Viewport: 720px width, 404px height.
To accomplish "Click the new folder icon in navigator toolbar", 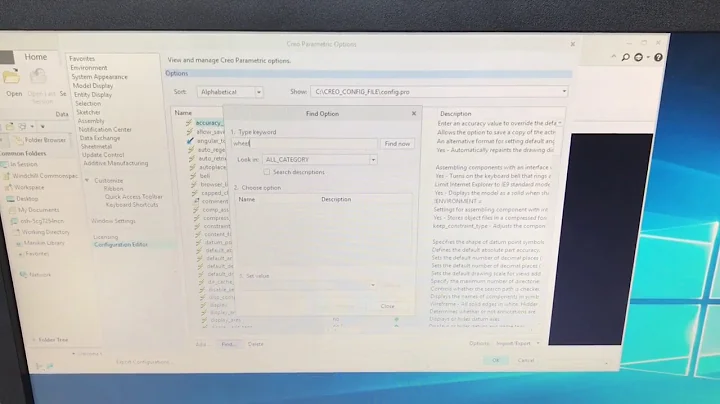I will [x=10, y=126].
